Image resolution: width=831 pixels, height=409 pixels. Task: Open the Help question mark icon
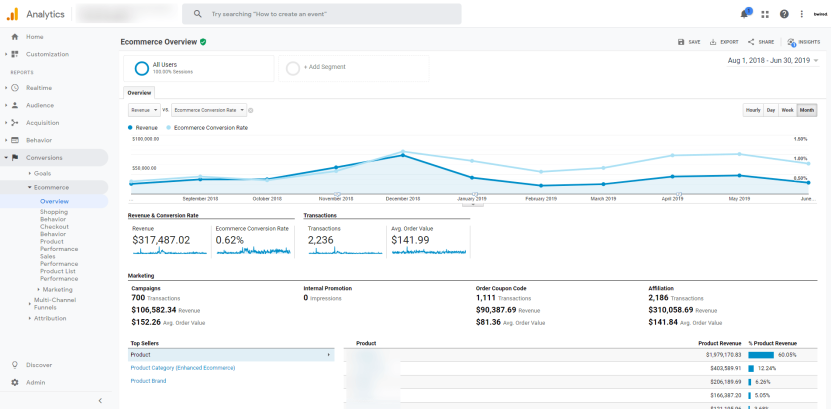[784, 14]
